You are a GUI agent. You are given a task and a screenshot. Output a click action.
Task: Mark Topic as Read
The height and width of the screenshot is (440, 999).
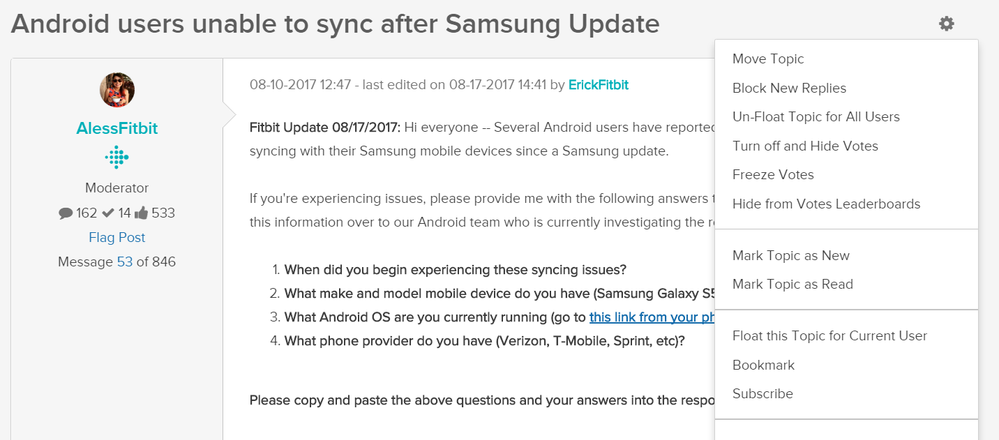(x=793, y=284)
